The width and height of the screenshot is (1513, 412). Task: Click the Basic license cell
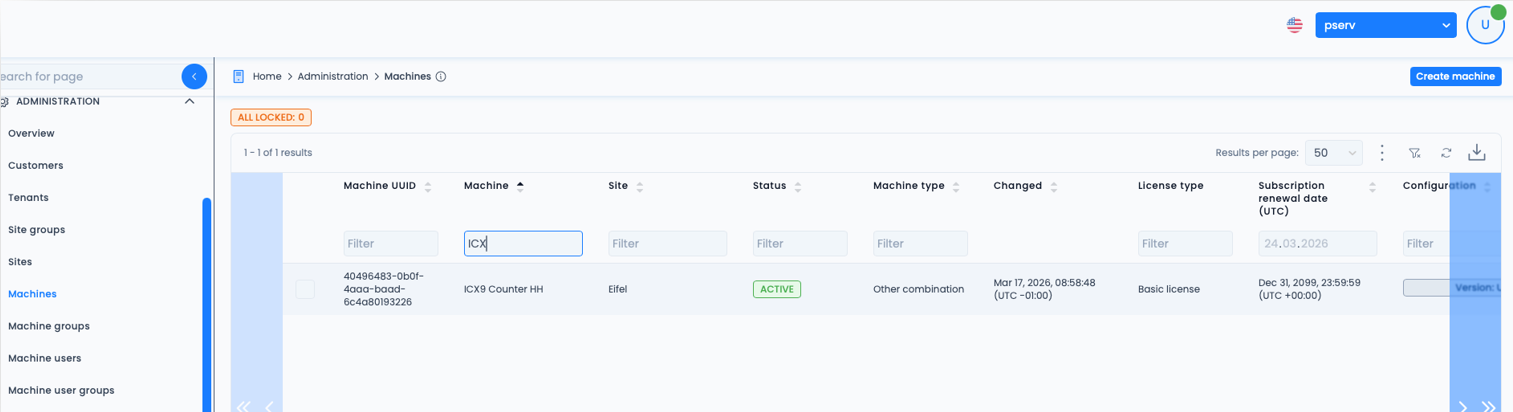tap(1169, 289)
